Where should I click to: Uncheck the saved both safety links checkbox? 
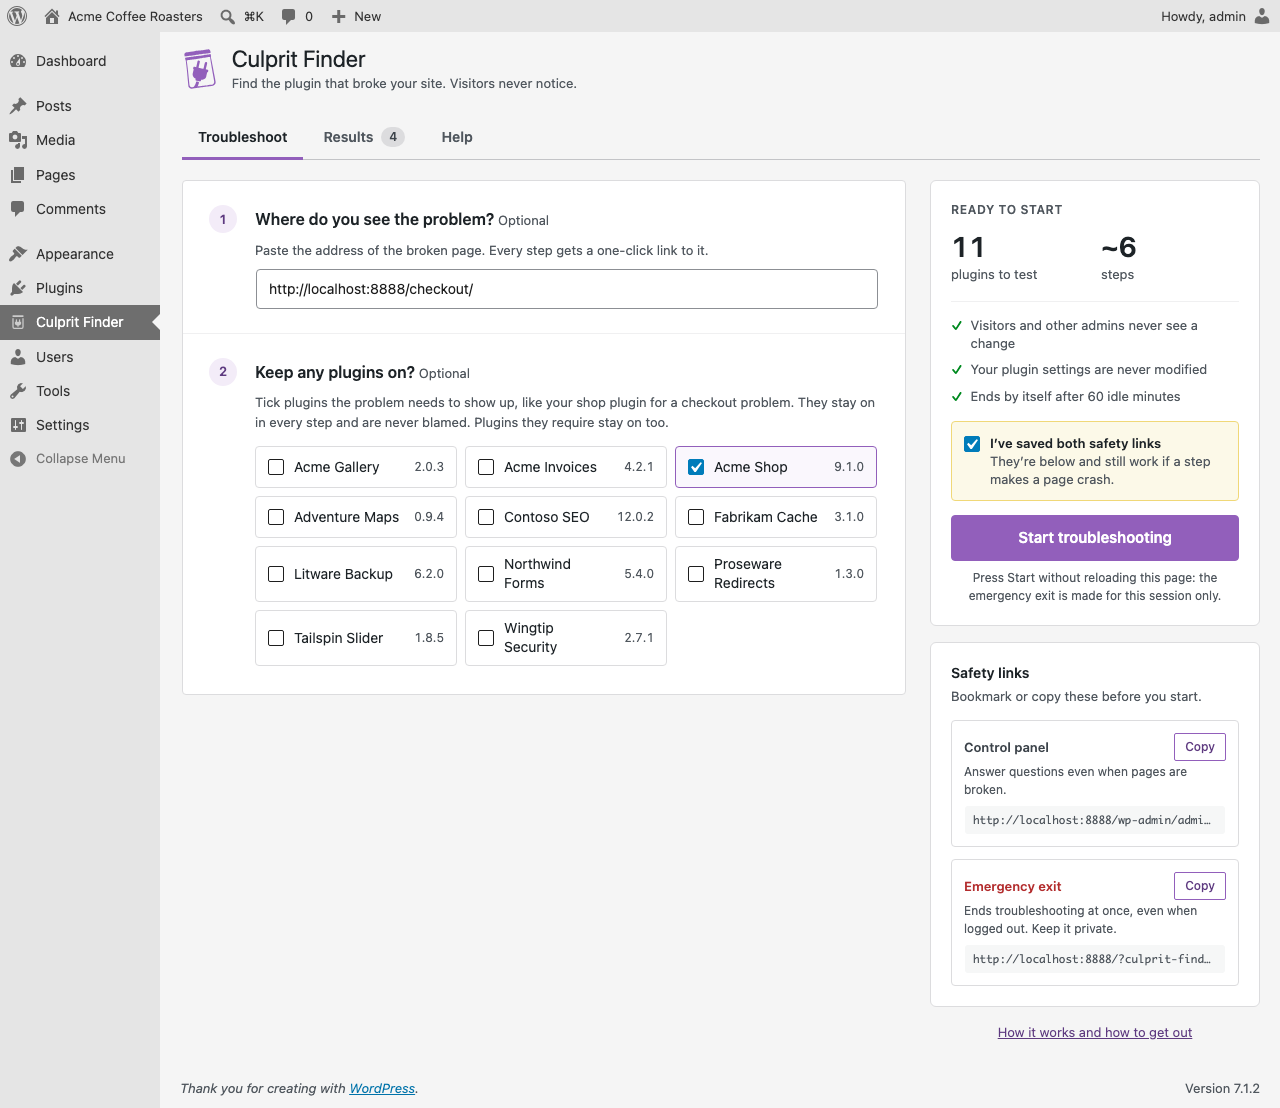(x=972, y=444)
